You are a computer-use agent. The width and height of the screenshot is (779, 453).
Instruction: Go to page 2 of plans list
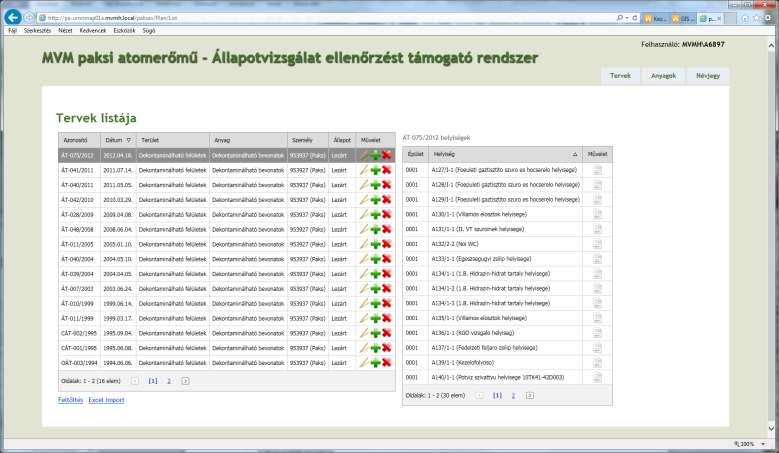169,381
